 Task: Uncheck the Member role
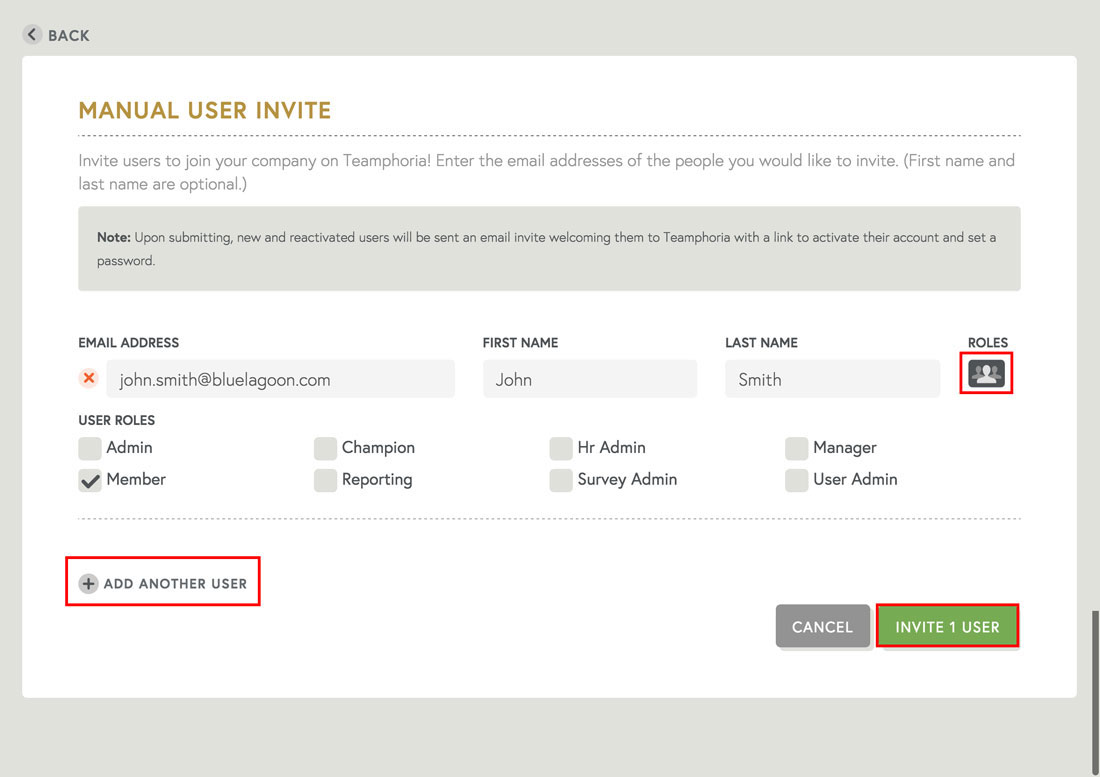point(89,480)
